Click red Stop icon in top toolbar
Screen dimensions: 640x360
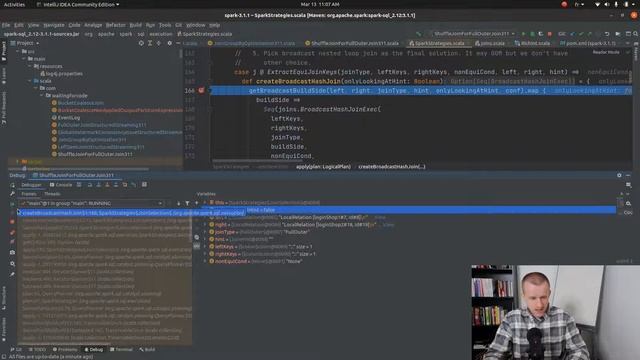point(550,33)
